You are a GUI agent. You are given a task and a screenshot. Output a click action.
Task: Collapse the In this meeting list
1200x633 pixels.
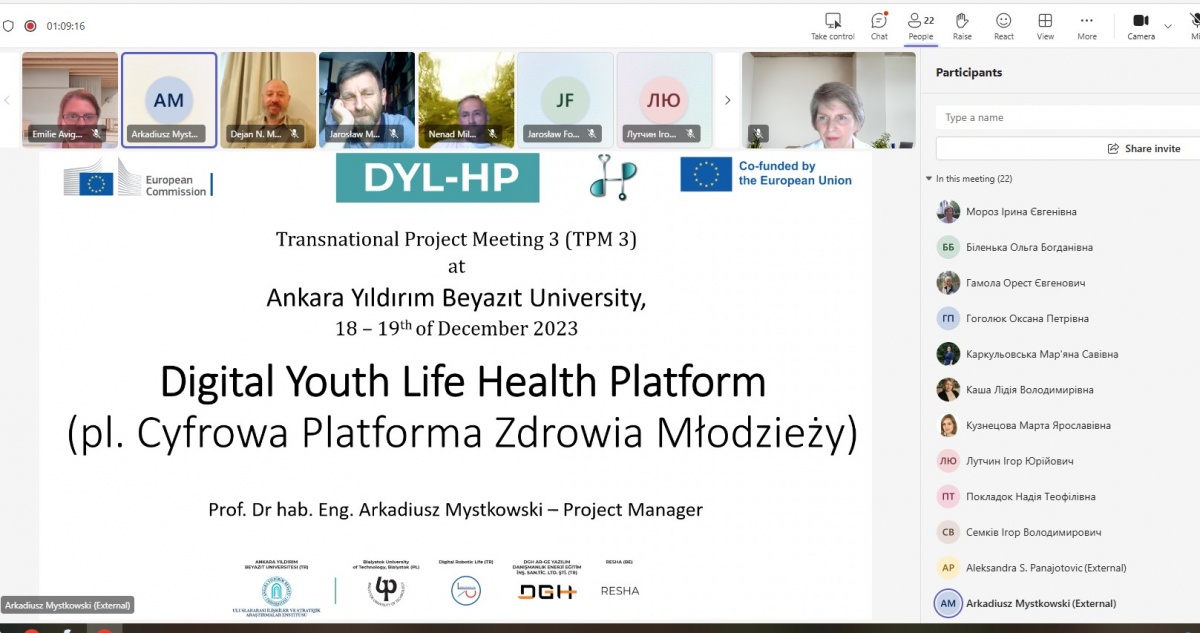coord(929,179)
